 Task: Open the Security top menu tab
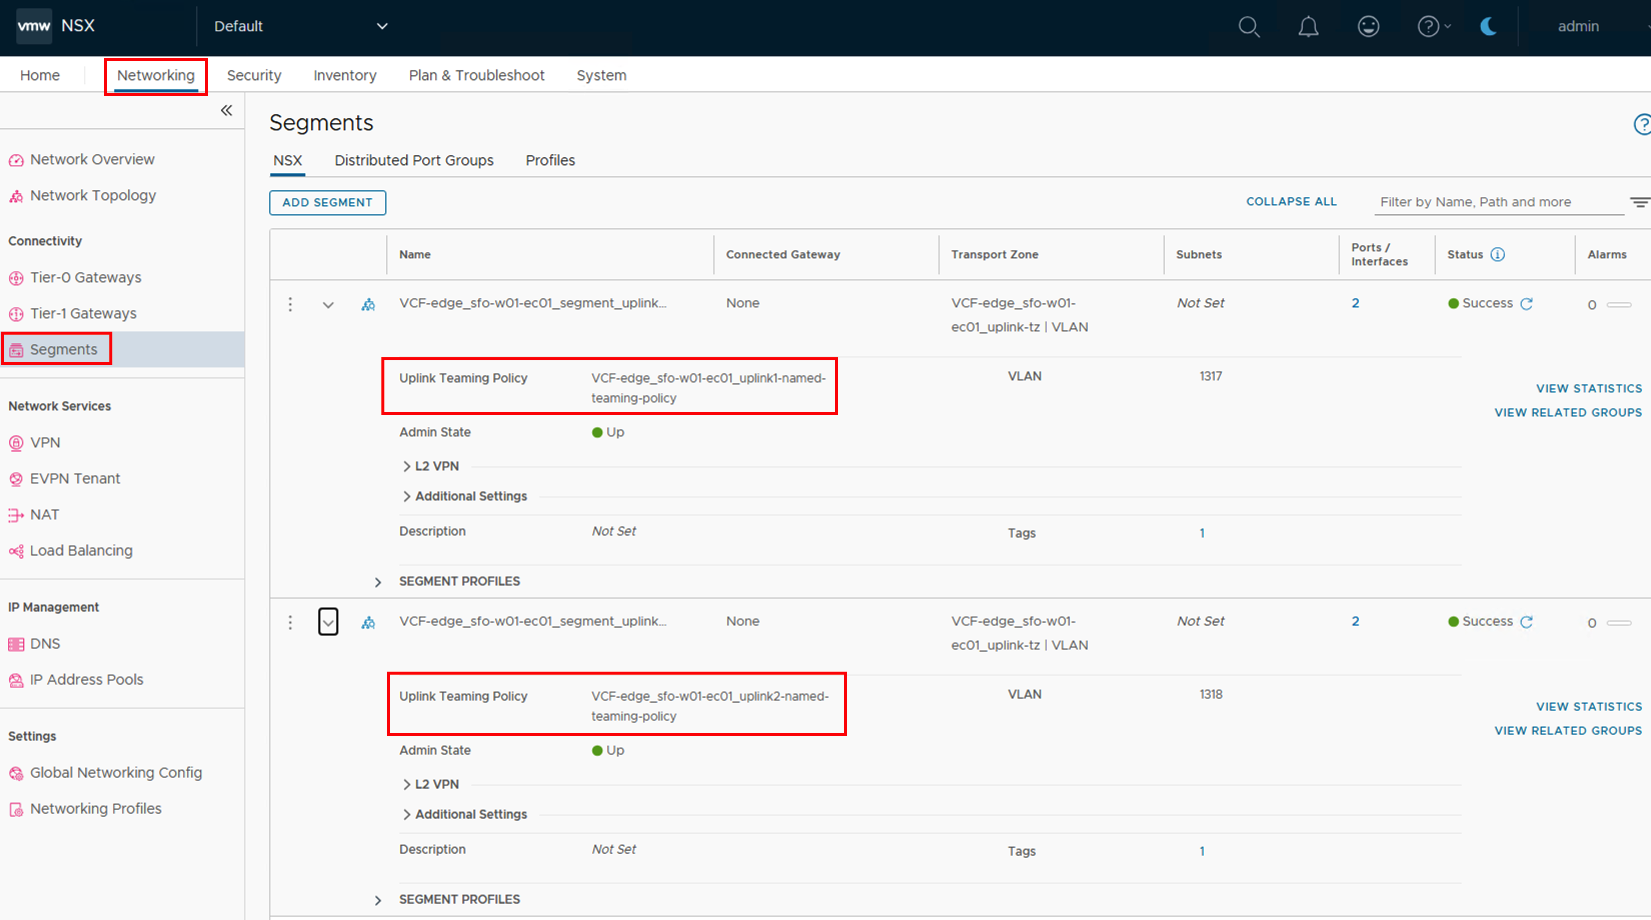coord(254,76)
